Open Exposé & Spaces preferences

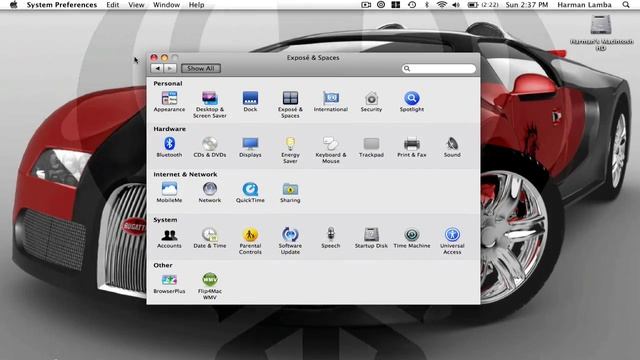pos(290,104)
